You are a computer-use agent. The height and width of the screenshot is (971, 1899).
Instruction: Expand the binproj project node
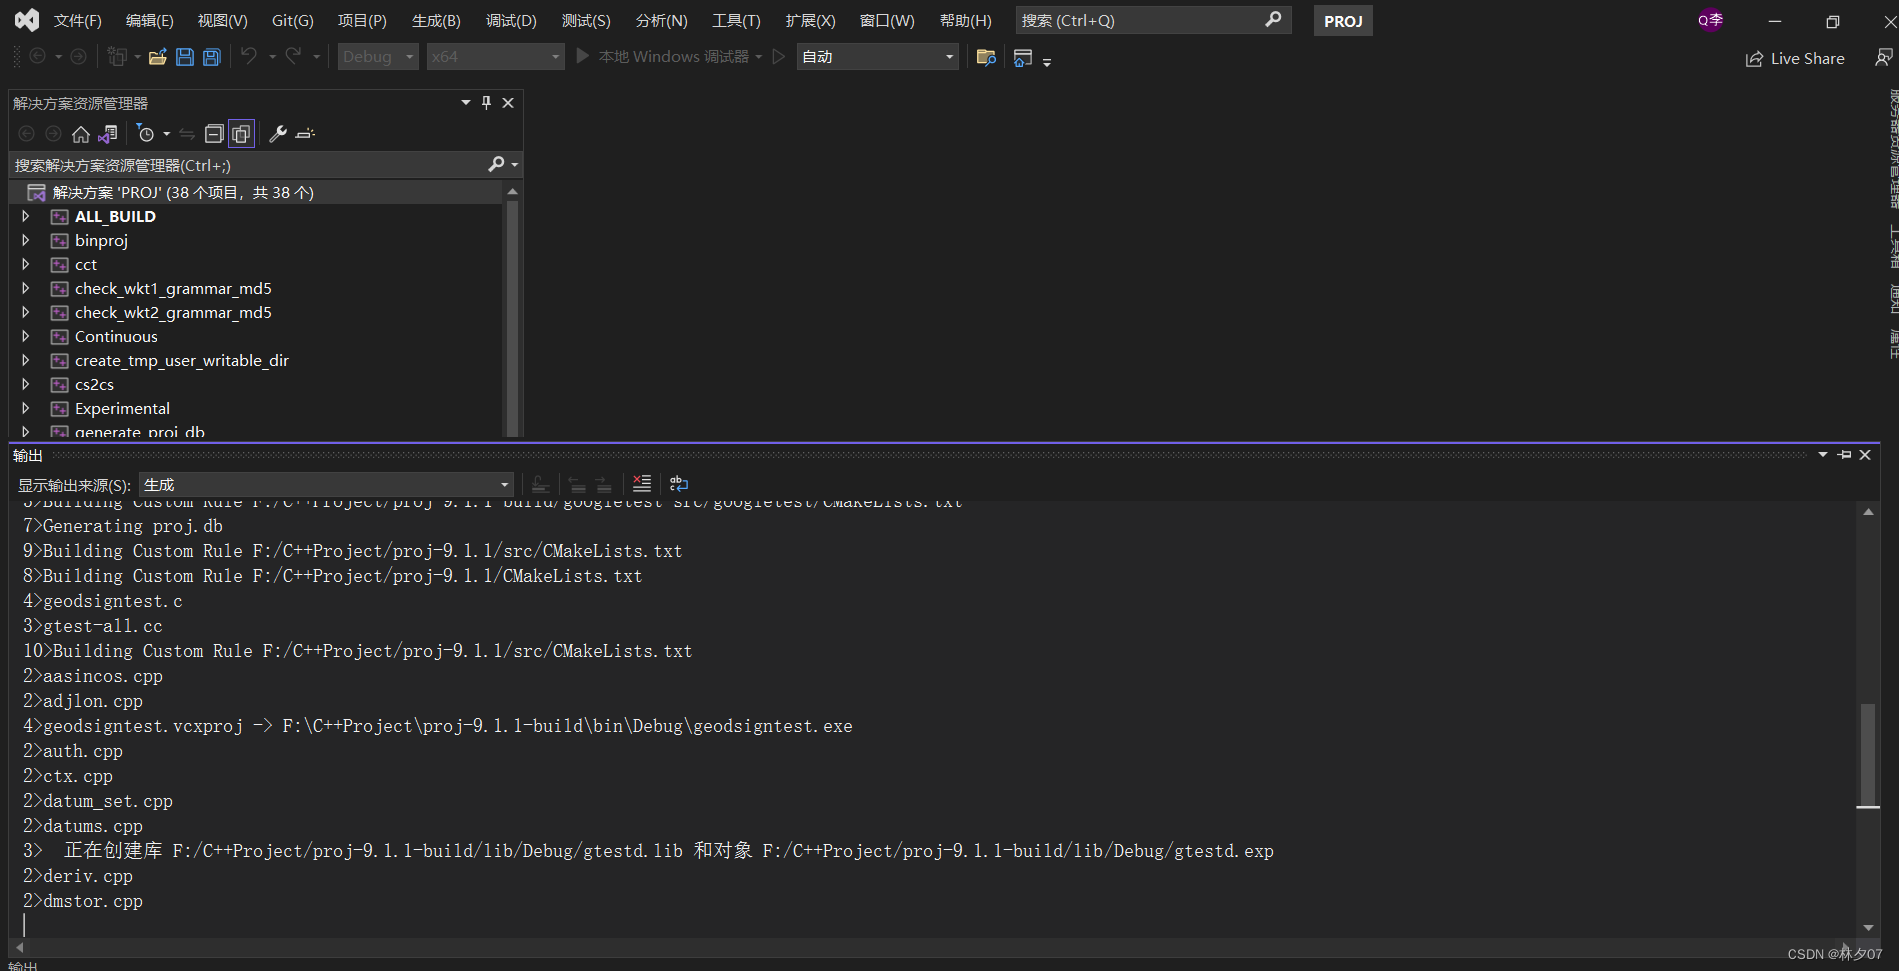pyautogui.click(x=25, y=240)
